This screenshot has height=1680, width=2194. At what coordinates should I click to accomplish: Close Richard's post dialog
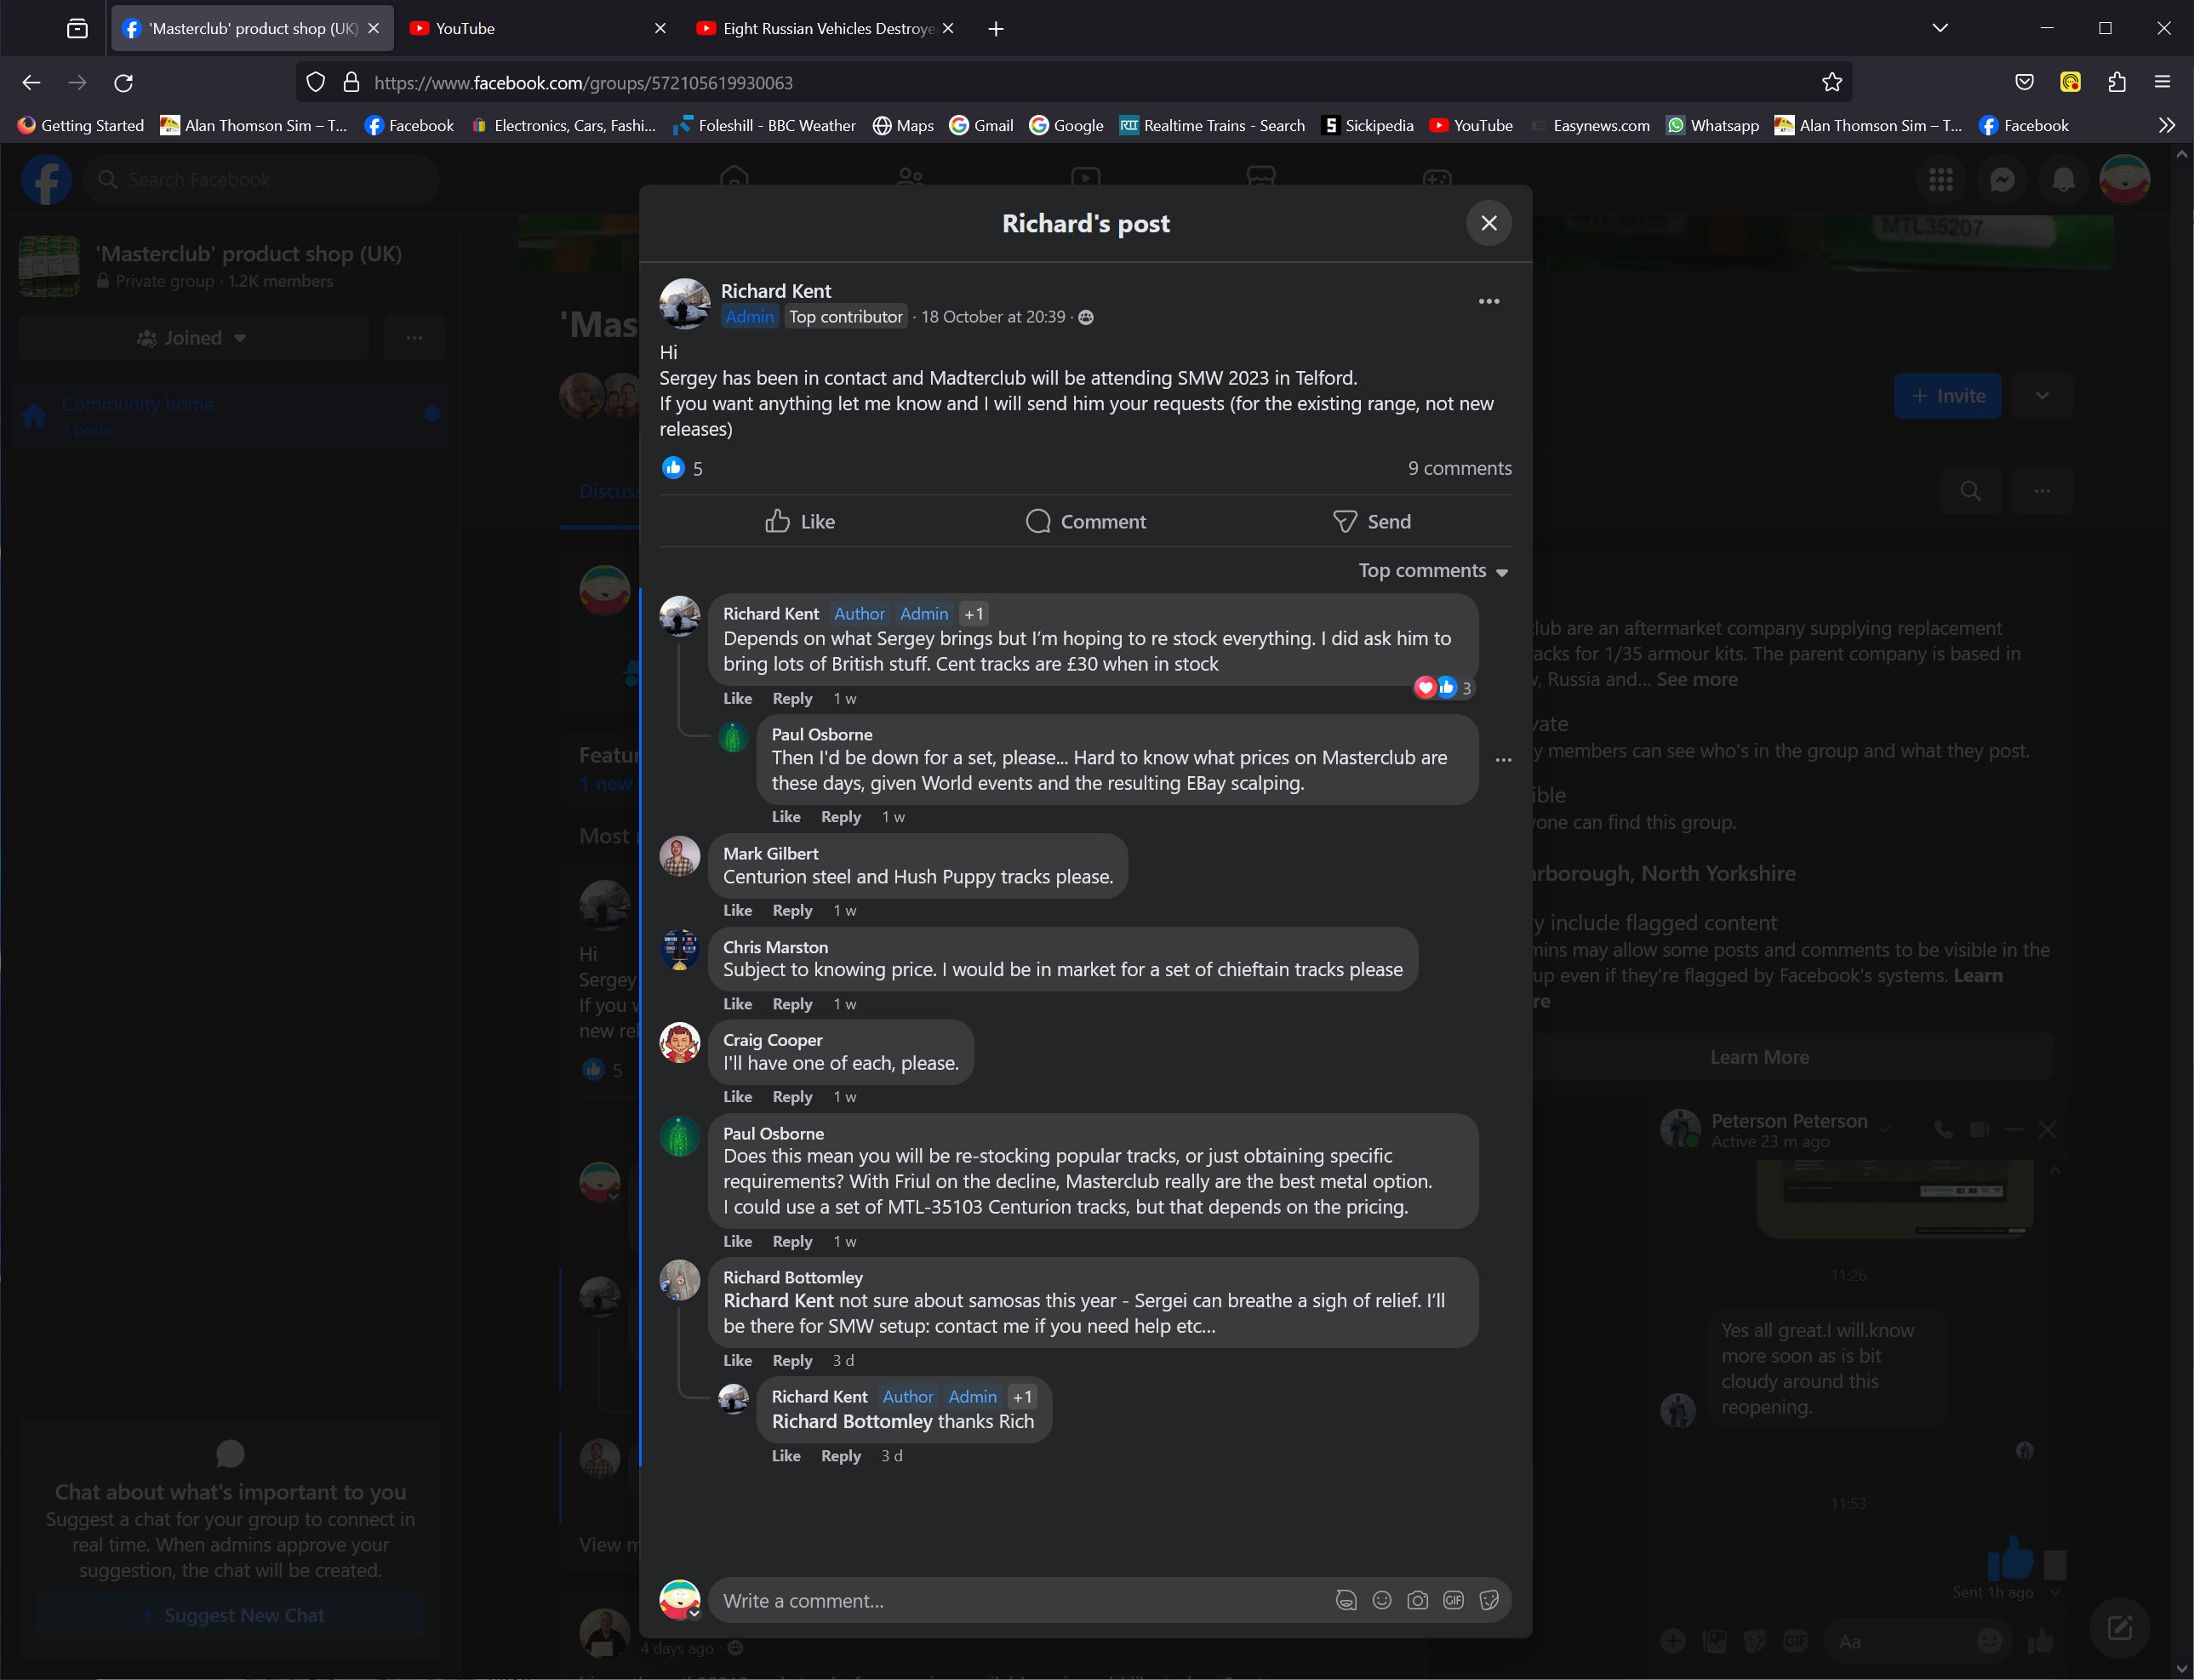tap(1488, 223)
